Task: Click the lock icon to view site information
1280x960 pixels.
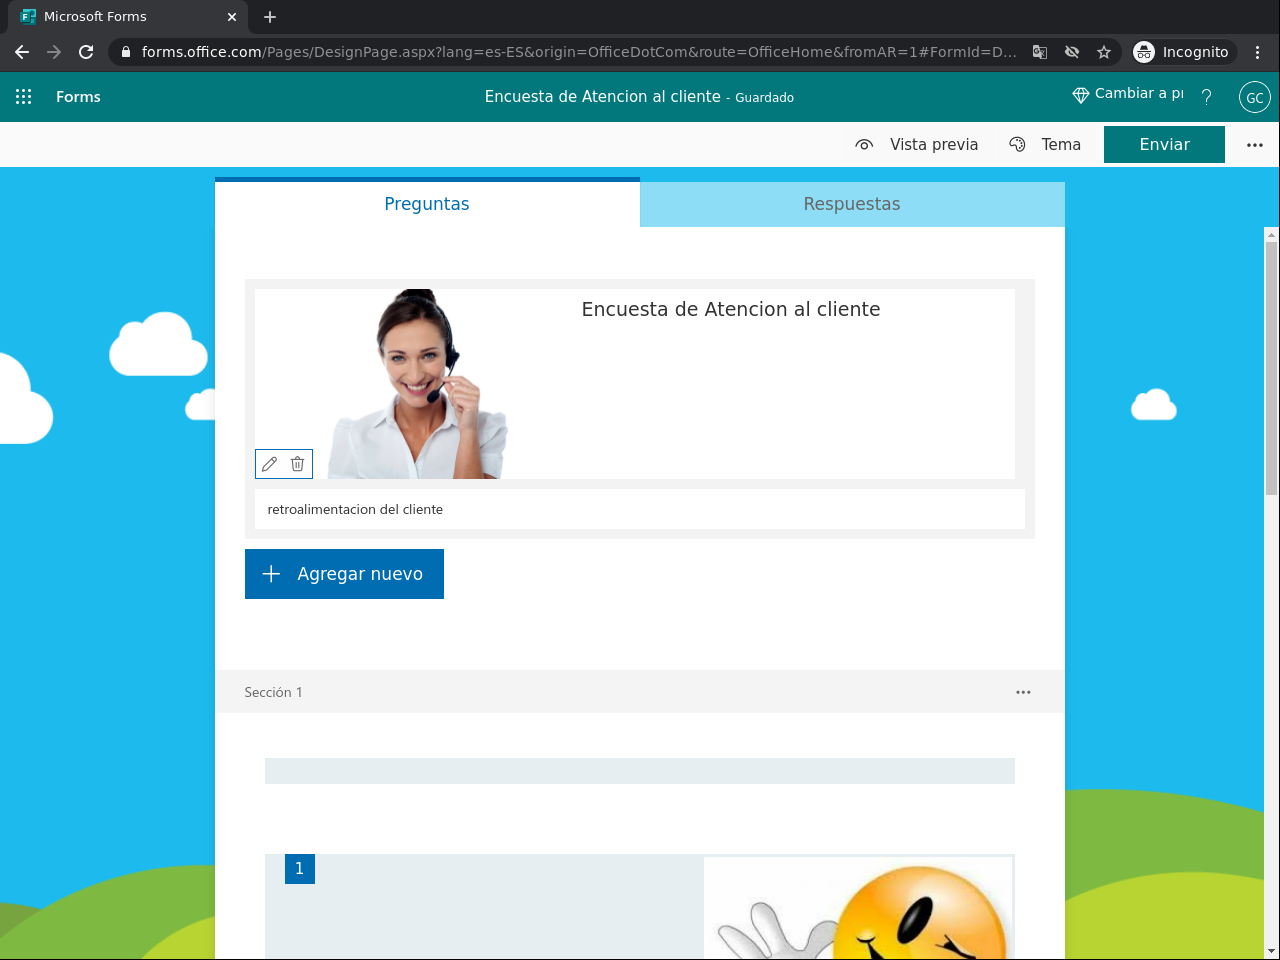Action: pos(125,52)
